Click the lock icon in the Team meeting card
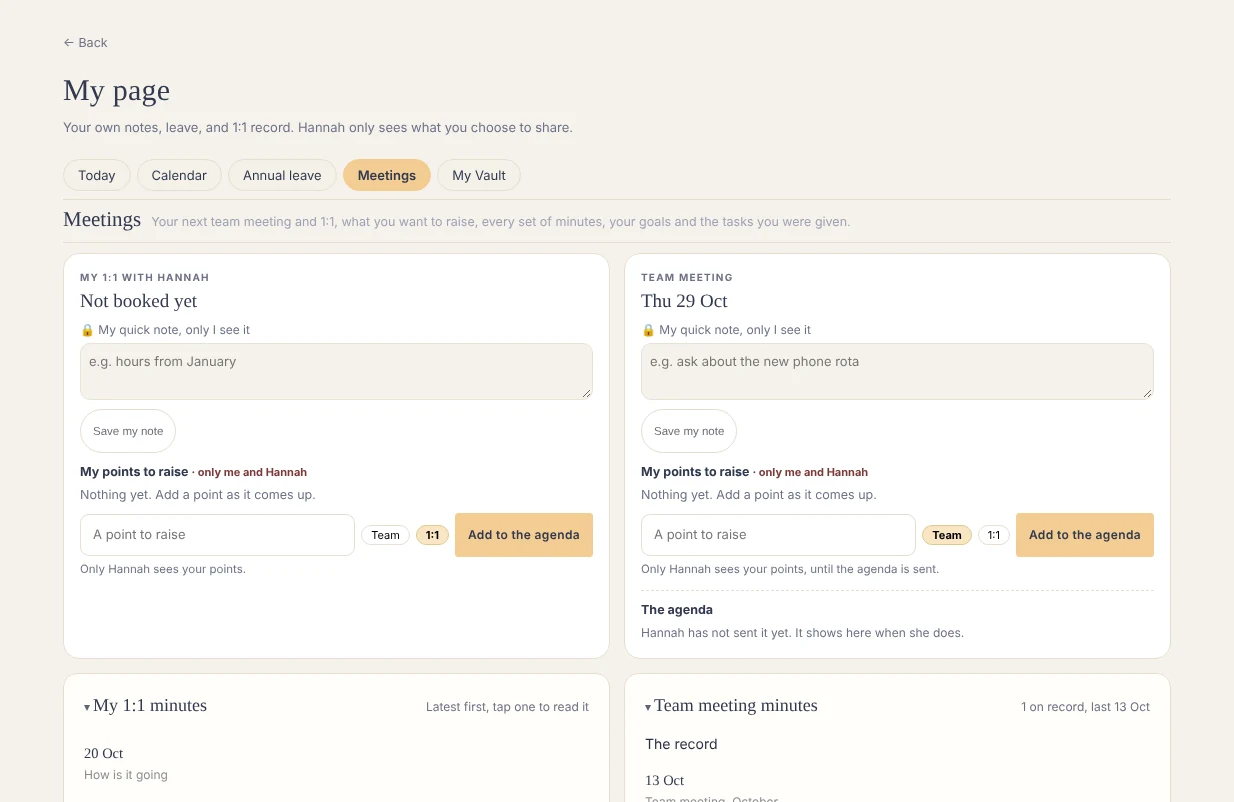 point(648,330)
